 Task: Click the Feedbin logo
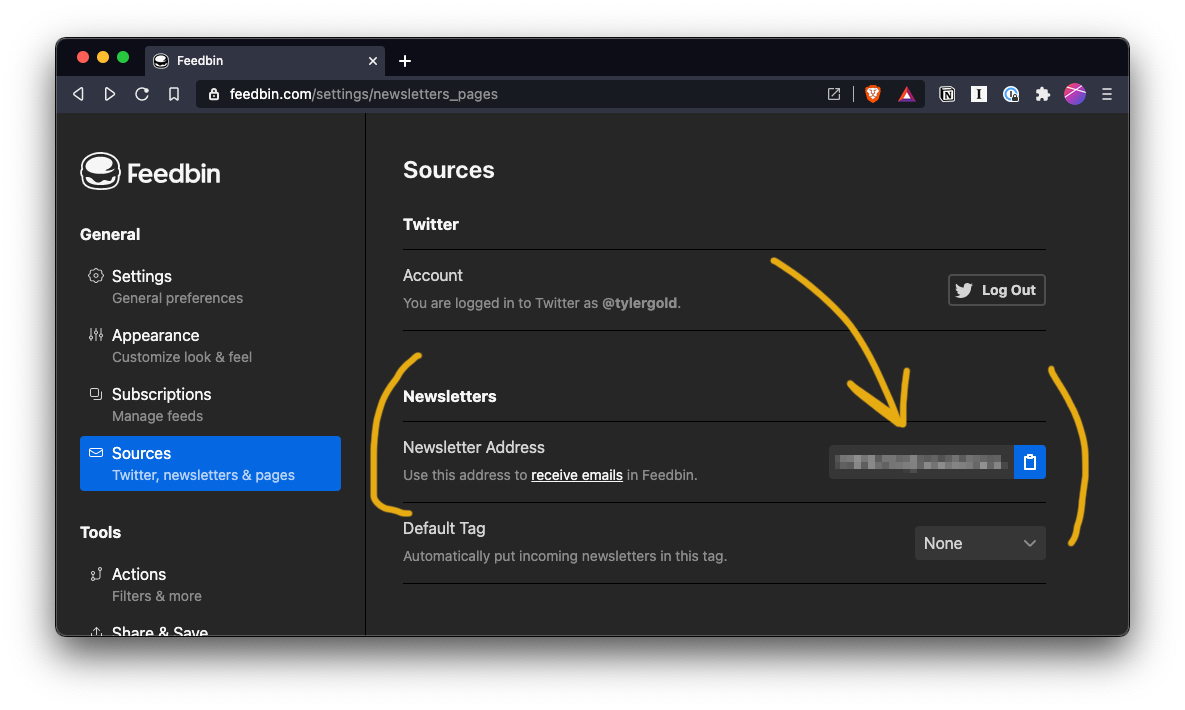click(150, 172)
